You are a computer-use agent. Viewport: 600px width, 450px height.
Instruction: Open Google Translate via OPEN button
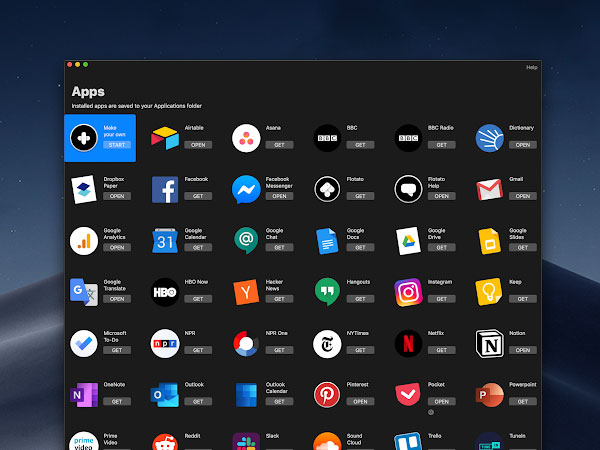coord(117,299)
